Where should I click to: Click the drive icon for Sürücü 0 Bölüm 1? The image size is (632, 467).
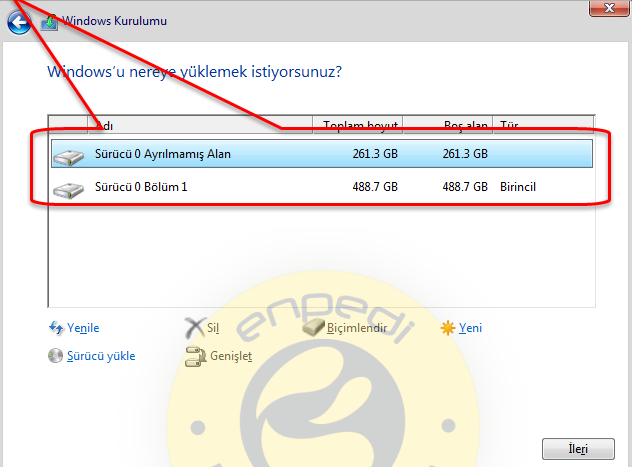click(69, 190)
